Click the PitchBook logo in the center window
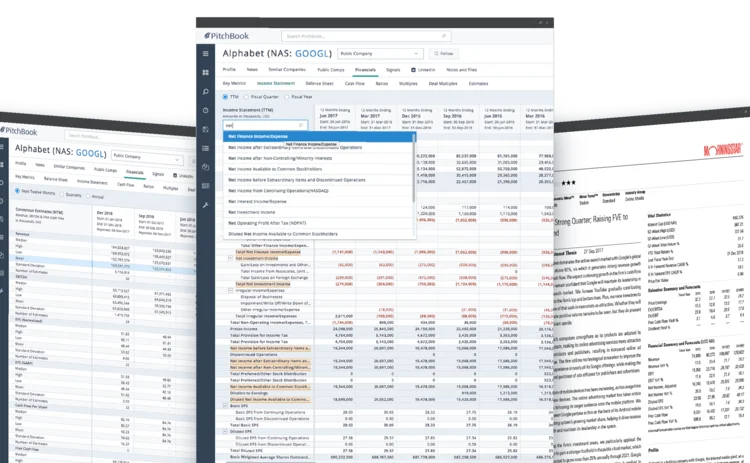This screenshot has width=750, height=463. (227, 36)
